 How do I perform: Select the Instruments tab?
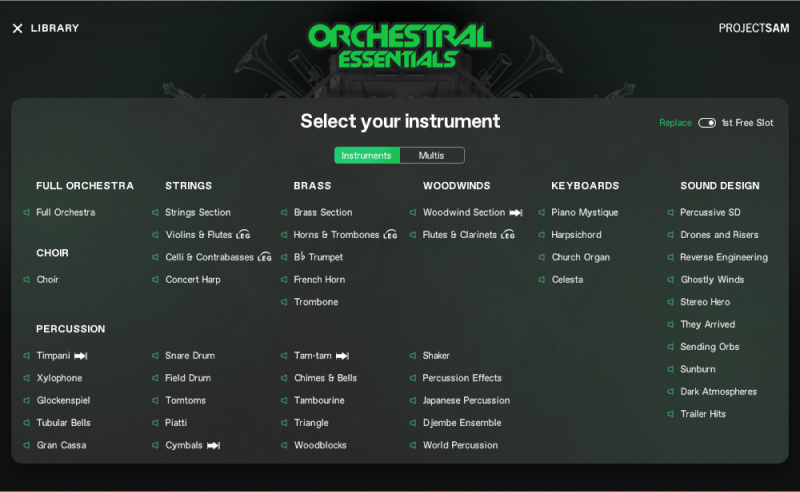pos(366,156)
